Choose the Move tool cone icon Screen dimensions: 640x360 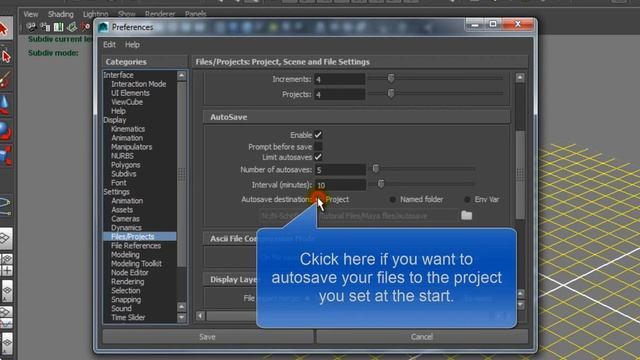point(5,104)
